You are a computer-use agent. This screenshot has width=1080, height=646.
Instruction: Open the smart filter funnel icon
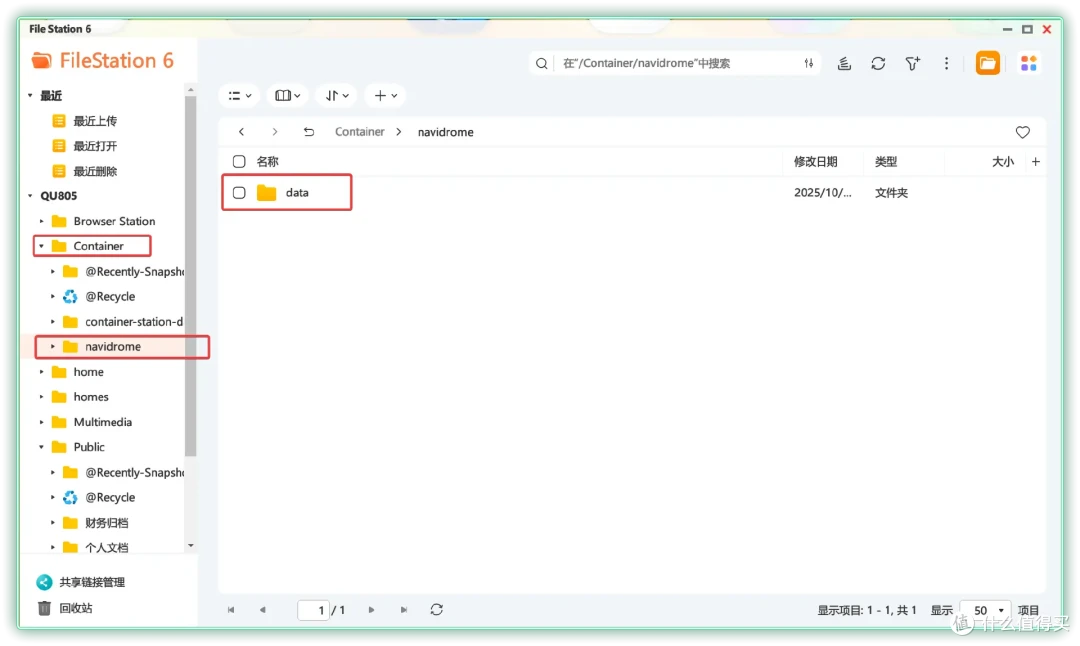[913, 63]
